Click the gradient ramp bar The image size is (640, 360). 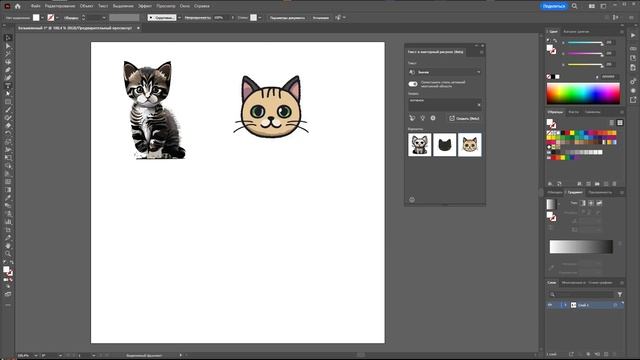(x=581, y=247)
